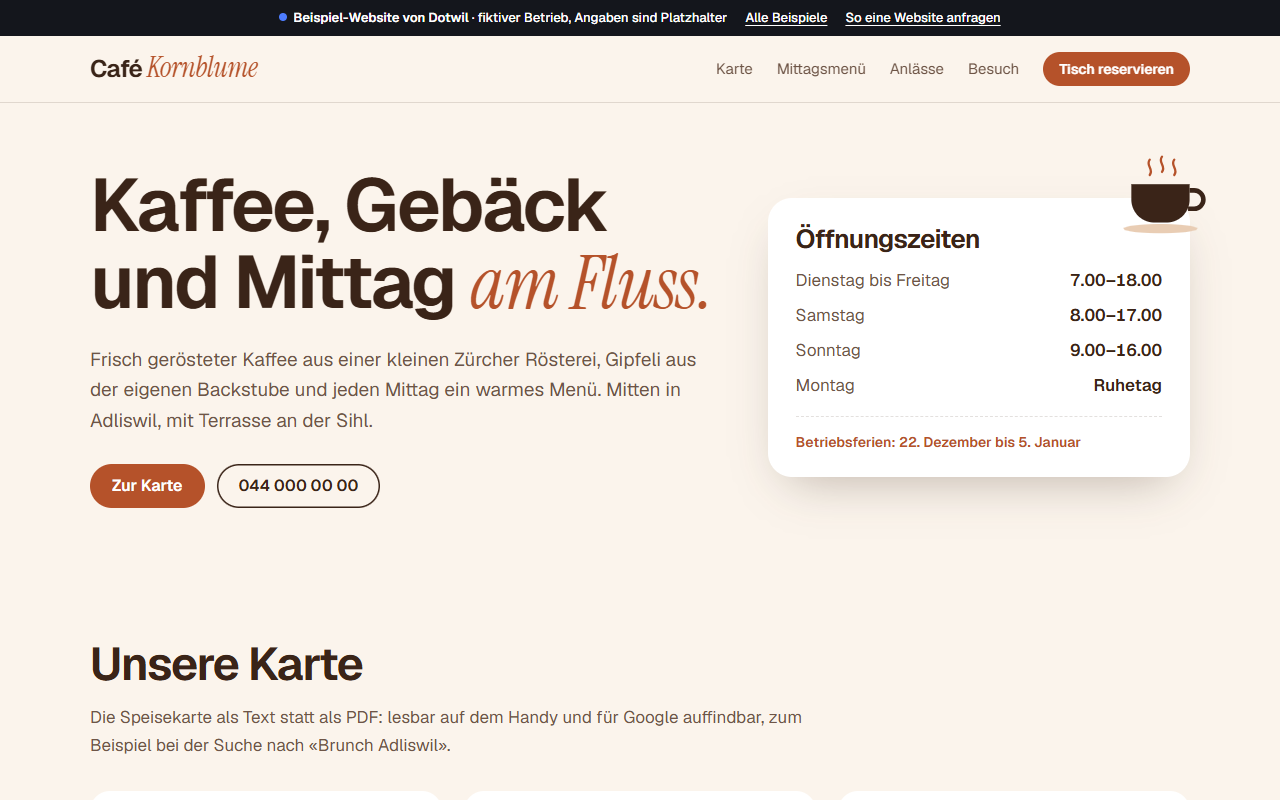The image size is (1280, 800).
Task: Click the Dienstag bis Freitag row label
Action: tap(873, 280)
